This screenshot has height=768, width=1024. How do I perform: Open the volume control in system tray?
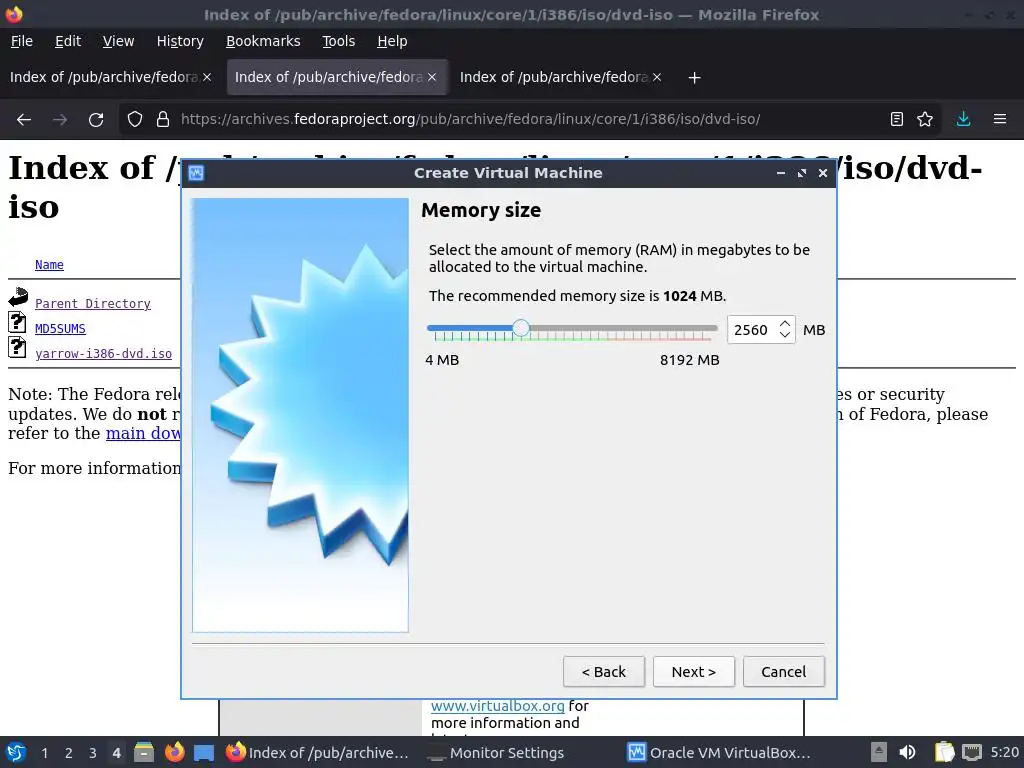coord(907,752)
